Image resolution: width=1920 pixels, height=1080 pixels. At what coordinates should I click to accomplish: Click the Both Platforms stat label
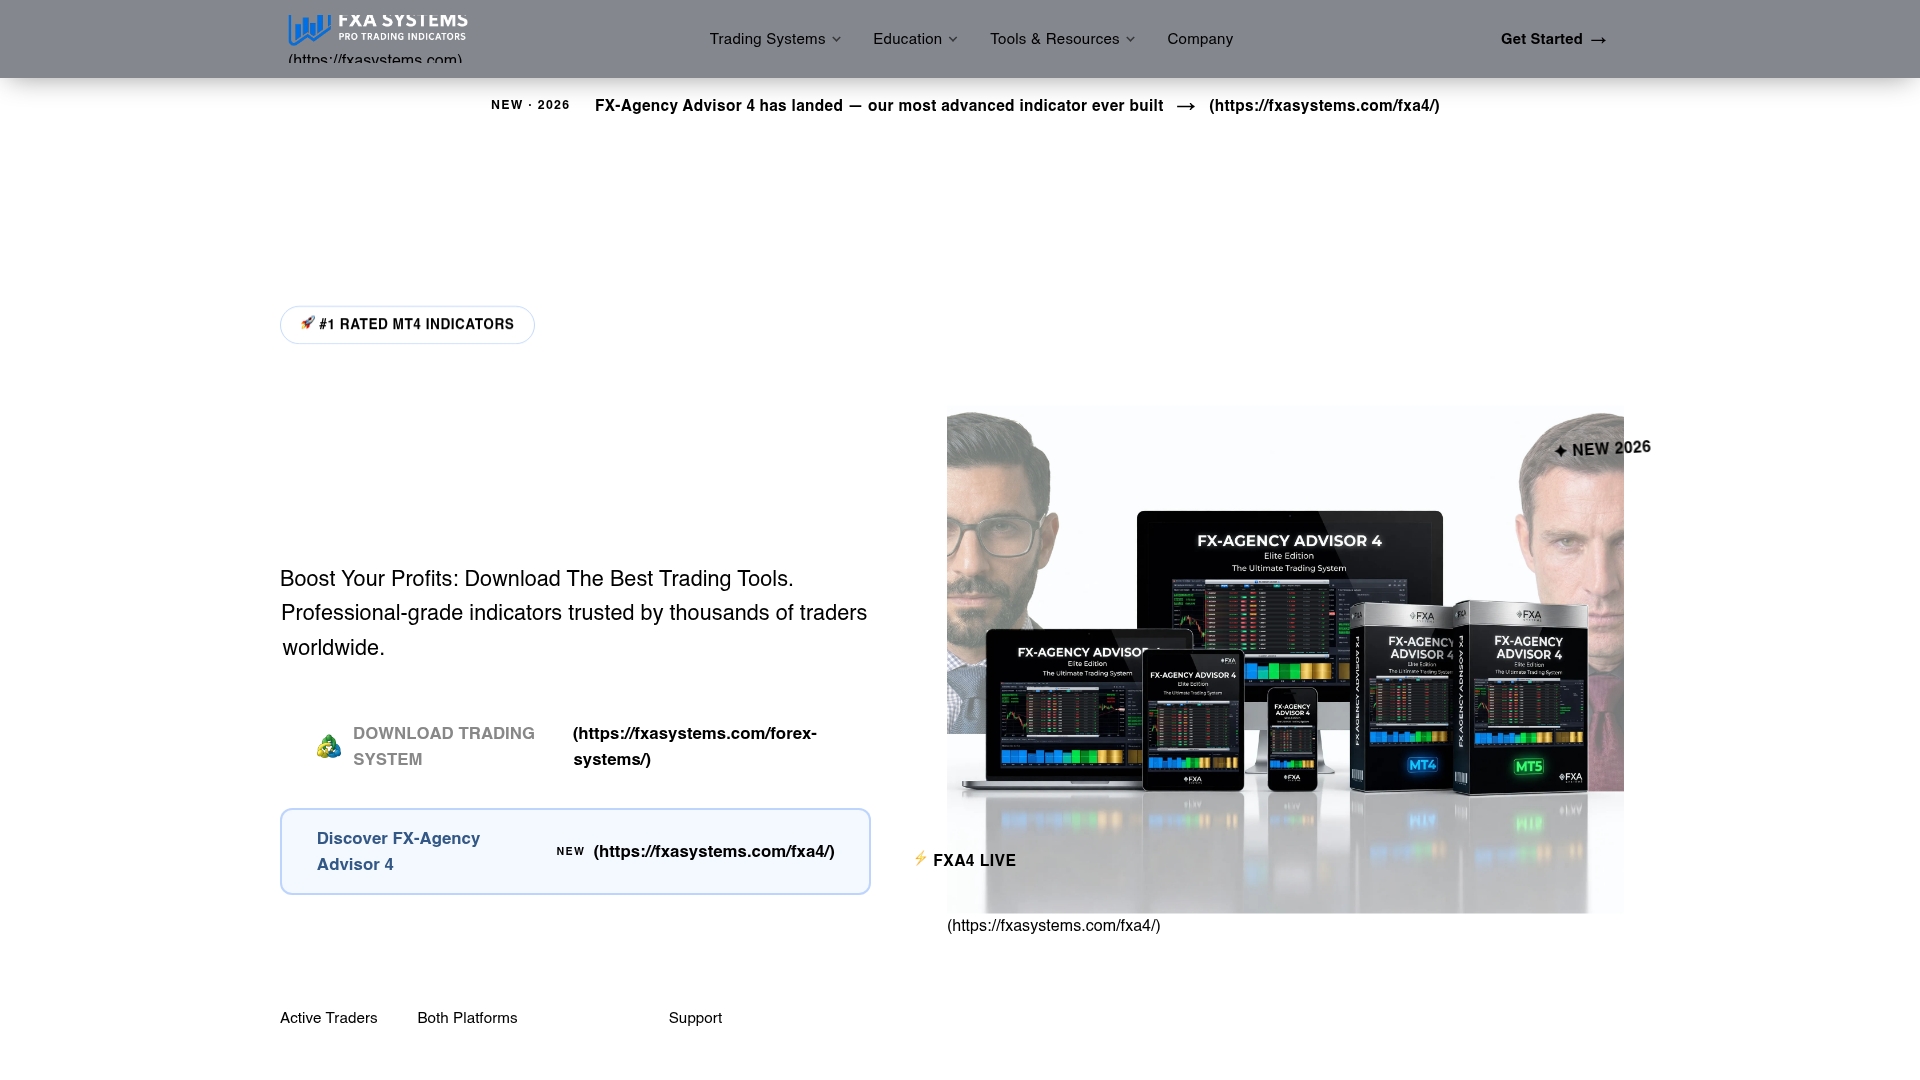[467, 1018]
